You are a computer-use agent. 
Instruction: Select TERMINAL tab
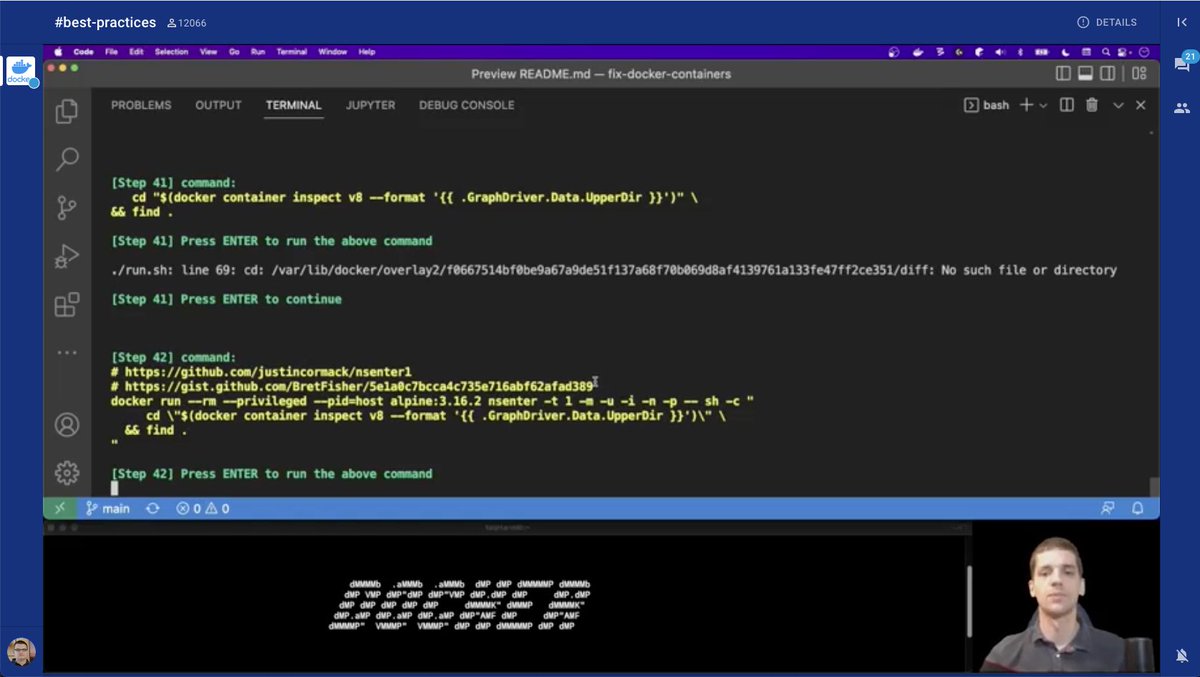click(294, 105)
